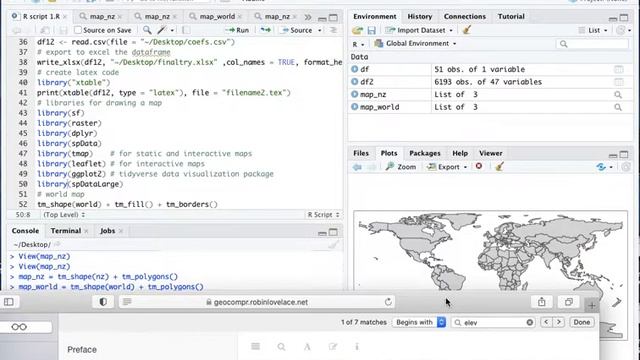
Task: Open a new Safari tab with plus
Action: click(x=592, y=305)
